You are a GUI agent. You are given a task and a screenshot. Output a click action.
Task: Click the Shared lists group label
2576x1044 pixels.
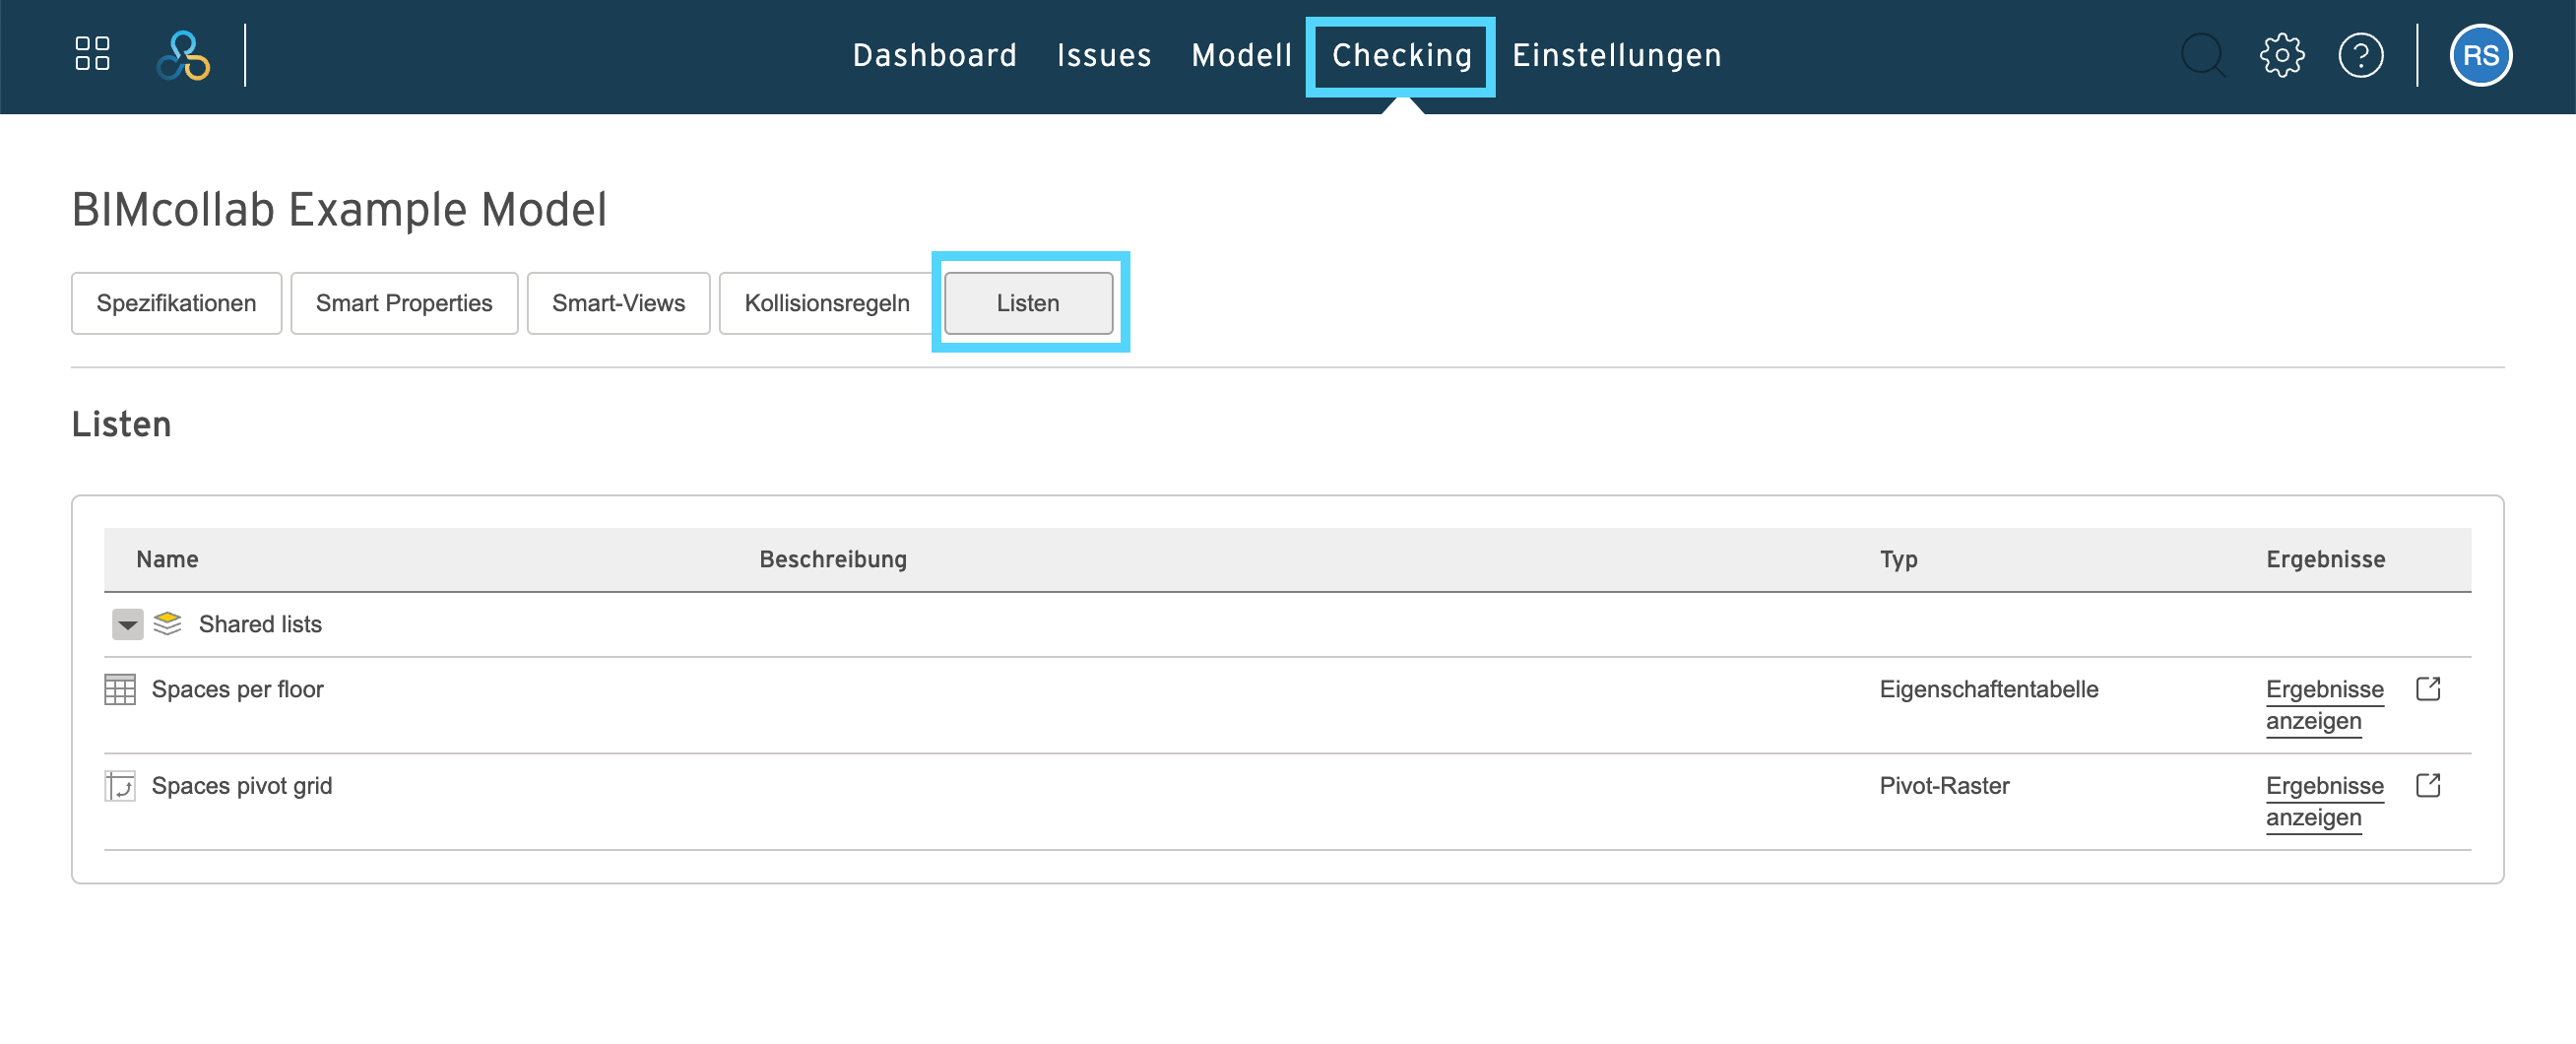pos(260,624)
